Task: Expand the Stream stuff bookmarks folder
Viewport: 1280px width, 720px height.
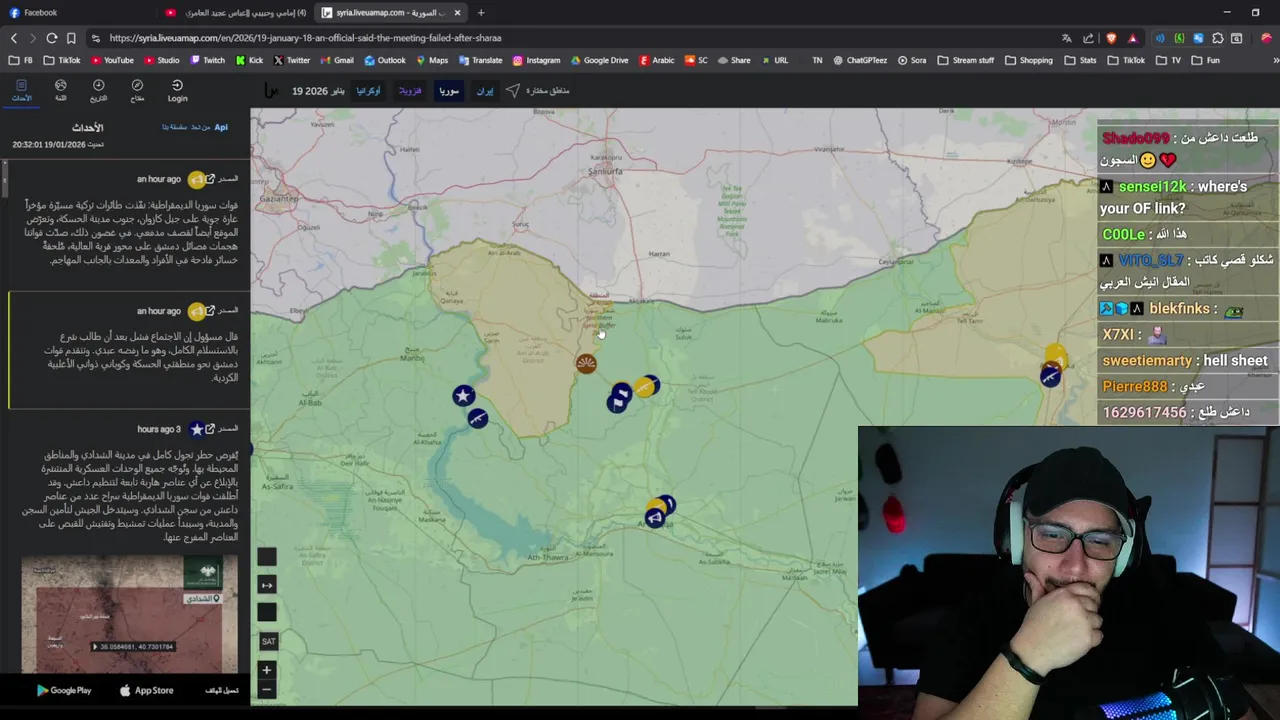Action: coord(965,60)
